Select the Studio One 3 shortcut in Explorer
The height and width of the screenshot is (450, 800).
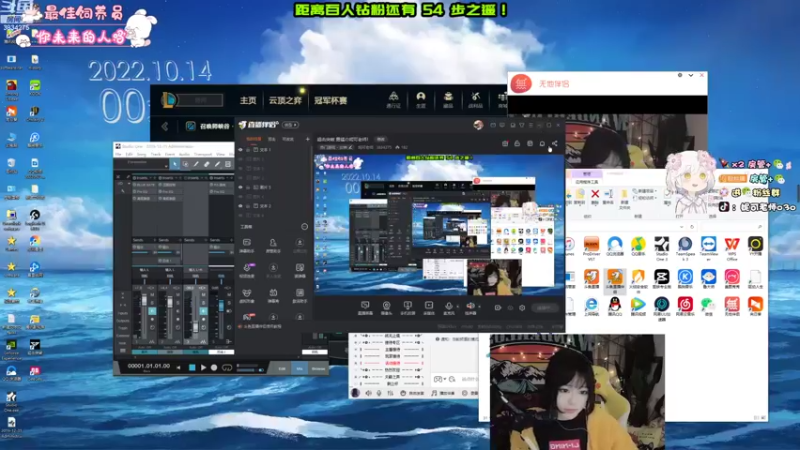662,248
